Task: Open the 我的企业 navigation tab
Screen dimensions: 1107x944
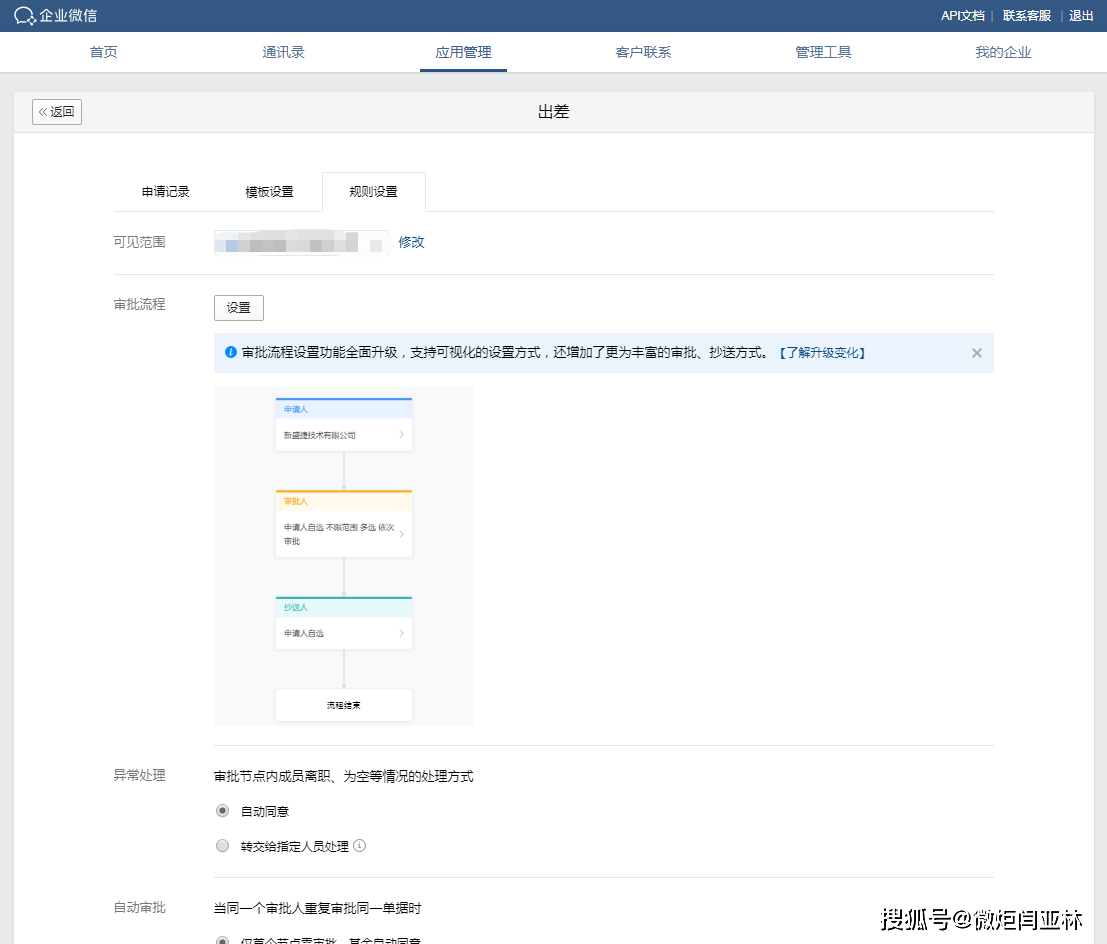Action: pos(1003,52)
